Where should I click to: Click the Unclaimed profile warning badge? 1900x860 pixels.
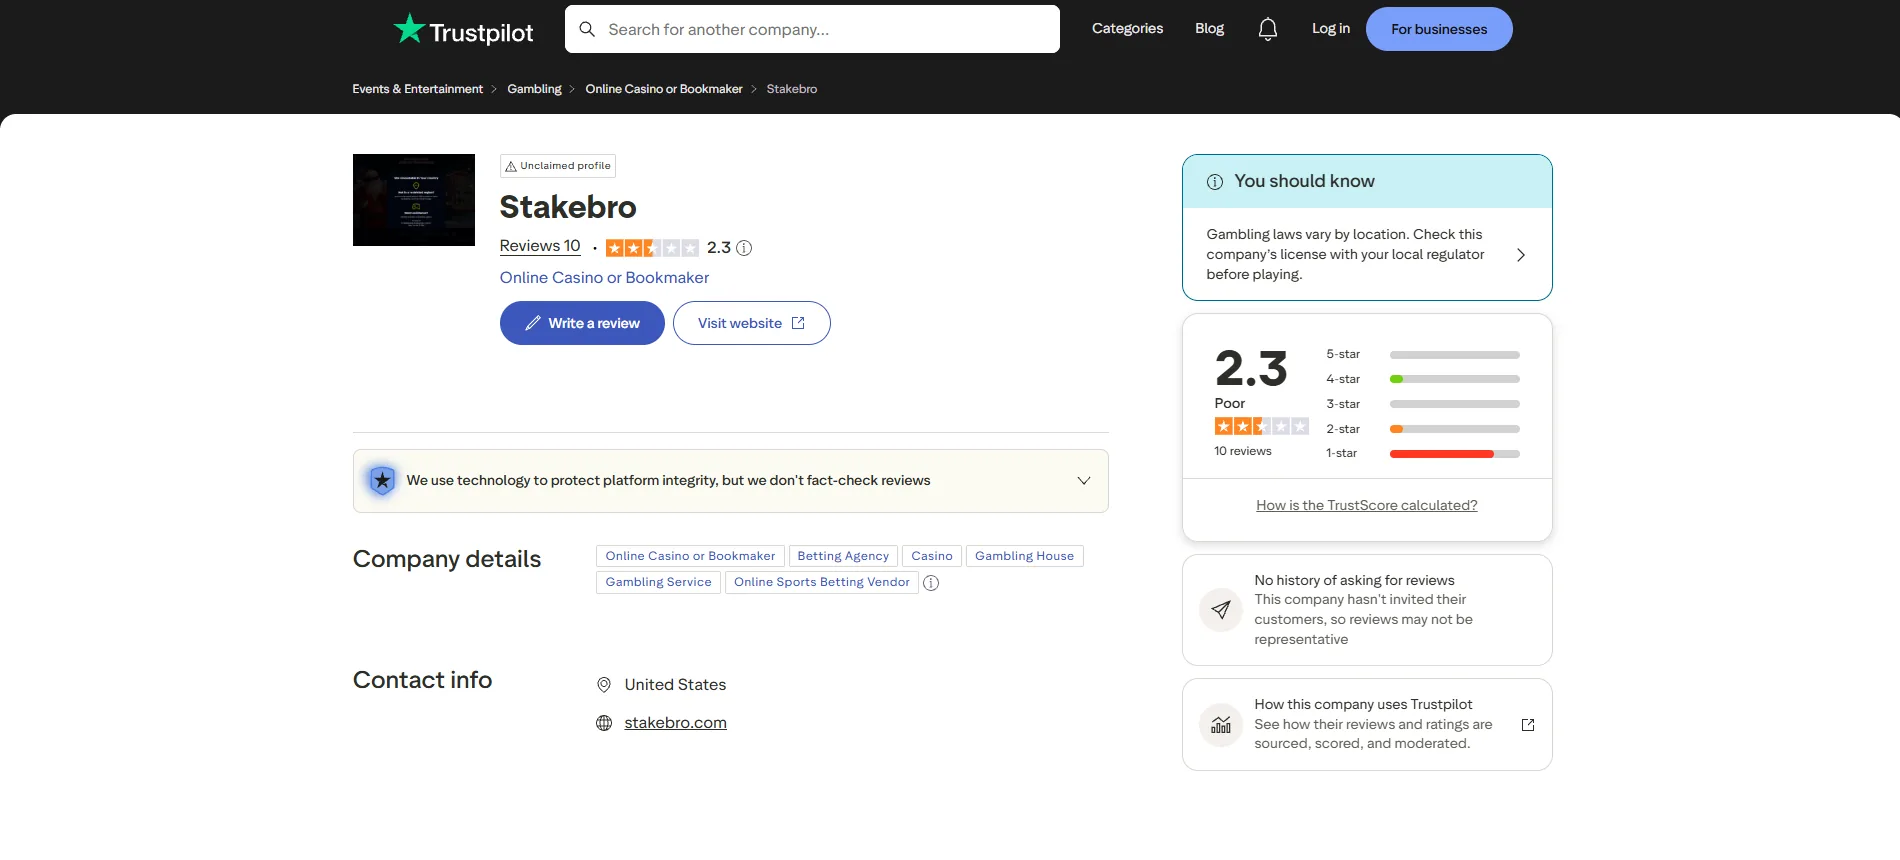(x=558, y=166)
